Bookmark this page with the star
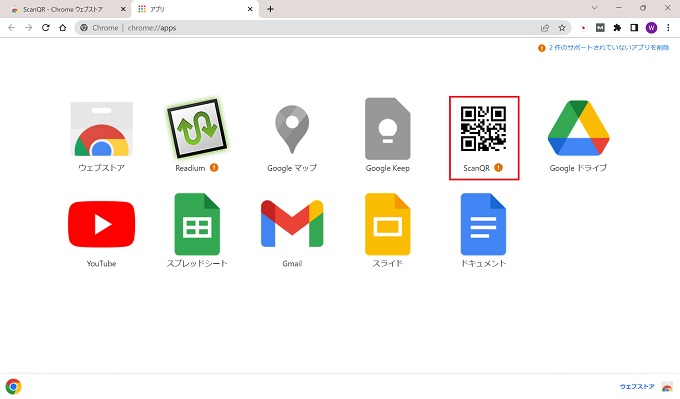Screen dimensions: 680x399 tap(562, 28)
